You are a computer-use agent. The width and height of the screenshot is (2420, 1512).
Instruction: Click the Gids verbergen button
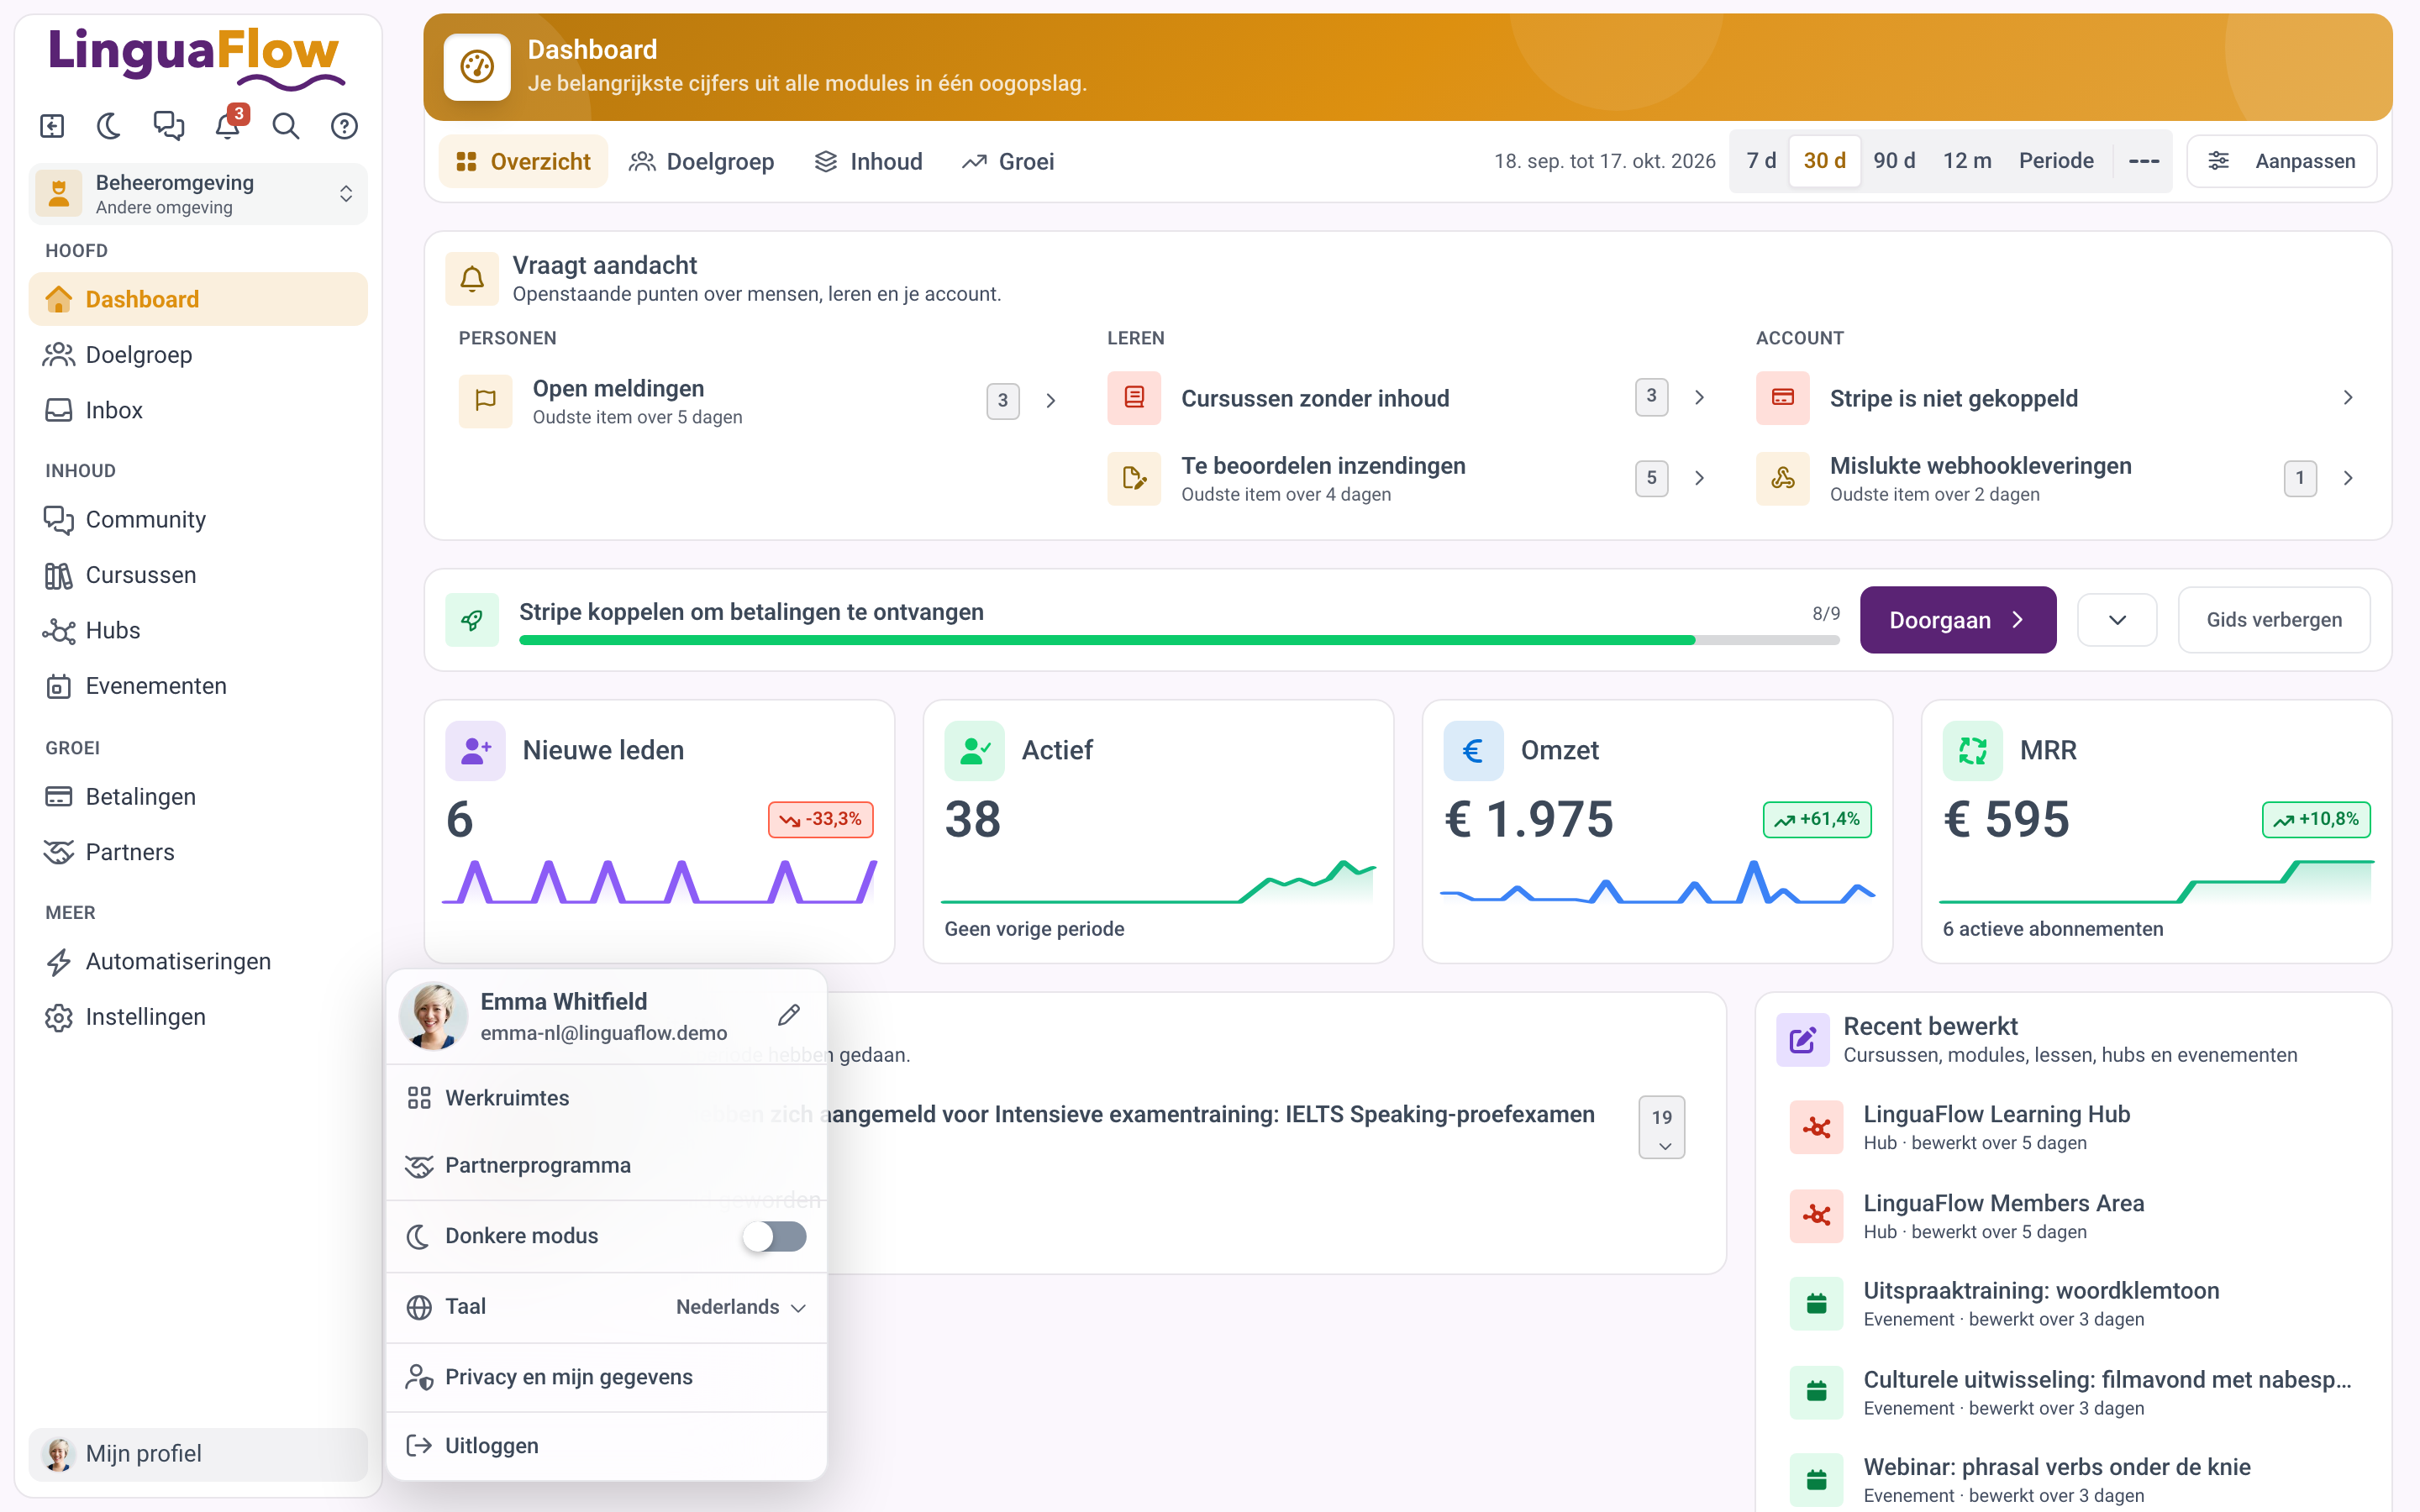[2274, 620]
